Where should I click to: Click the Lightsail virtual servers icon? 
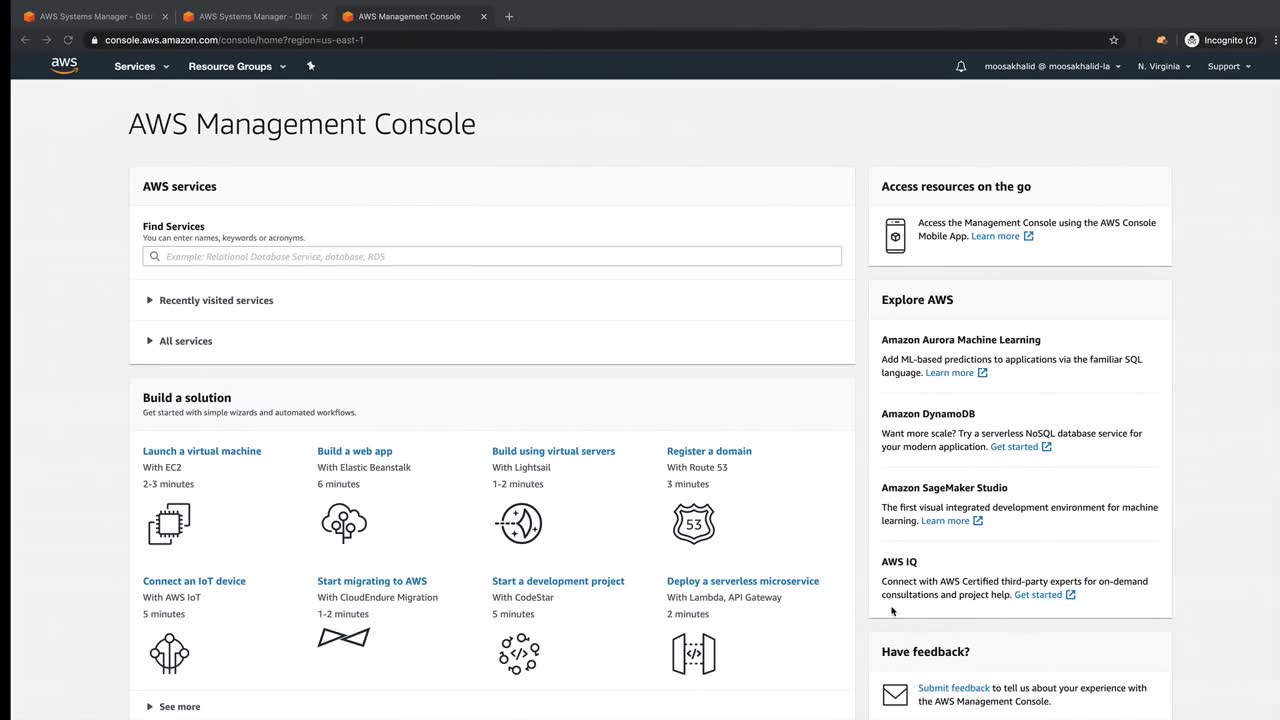[x=519, y=523]
